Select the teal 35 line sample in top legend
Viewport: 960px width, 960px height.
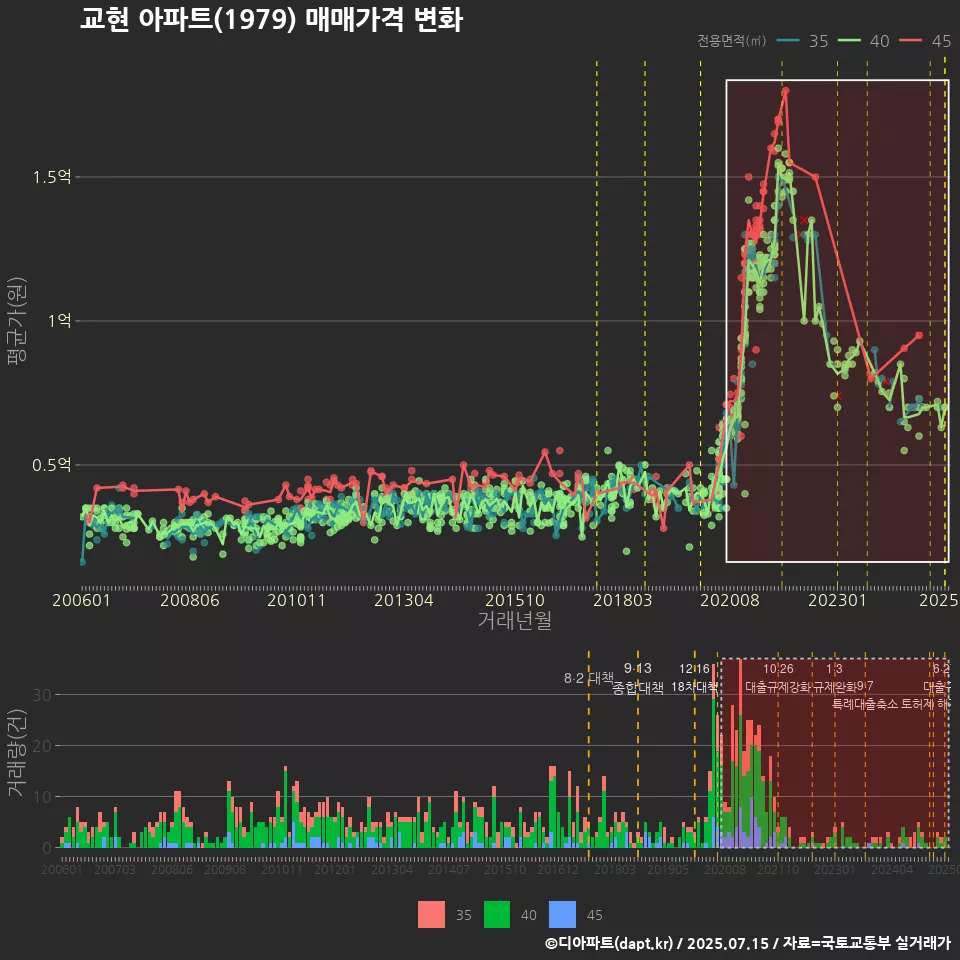point(788,40)
